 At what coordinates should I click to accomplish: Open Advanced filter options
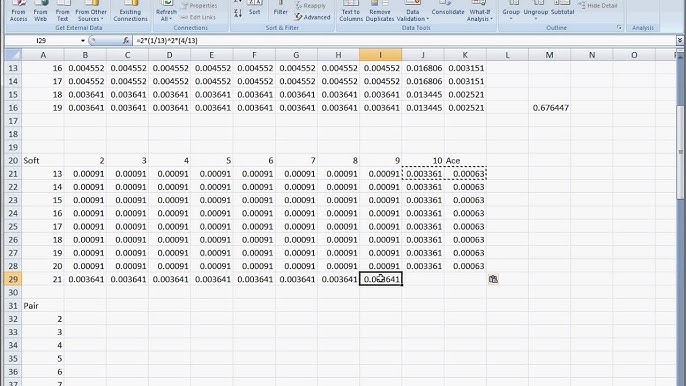[312, 17]
